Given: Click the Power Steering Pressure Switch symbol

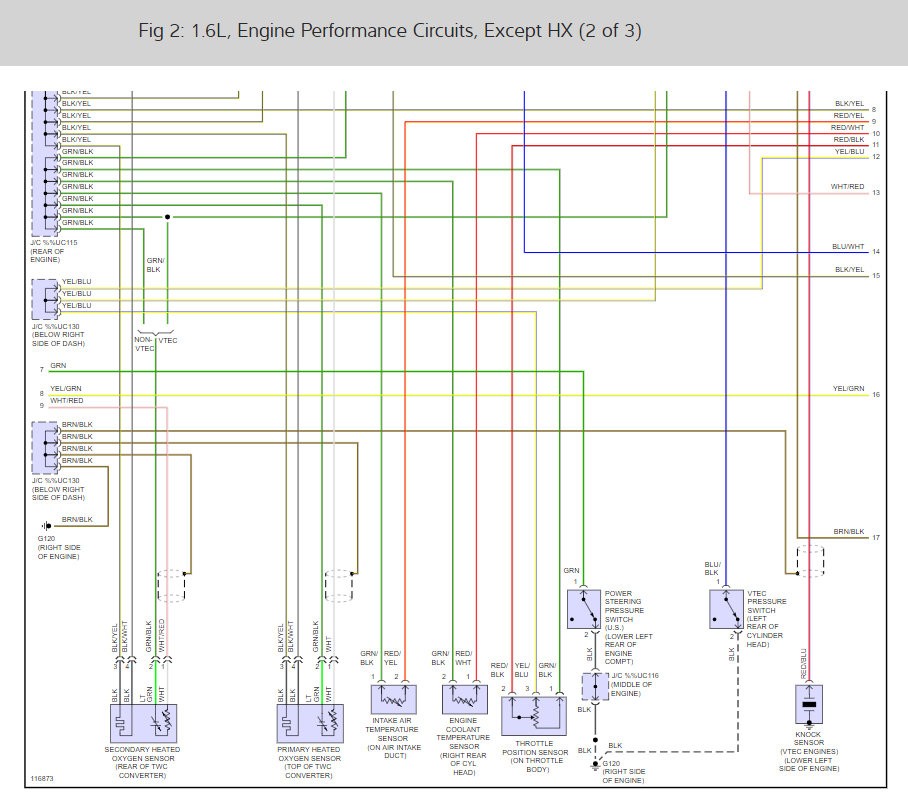Looking at the screenshot, I should (x=583, y=609).
